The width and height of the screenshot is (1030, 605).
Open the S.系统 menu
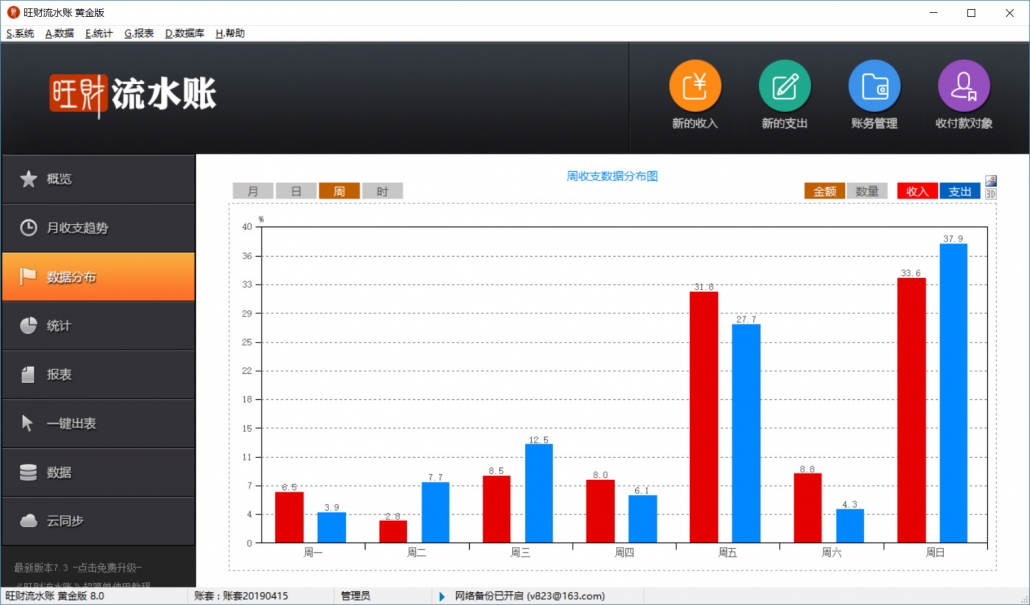pyautogui.click(x=20, y=33)
